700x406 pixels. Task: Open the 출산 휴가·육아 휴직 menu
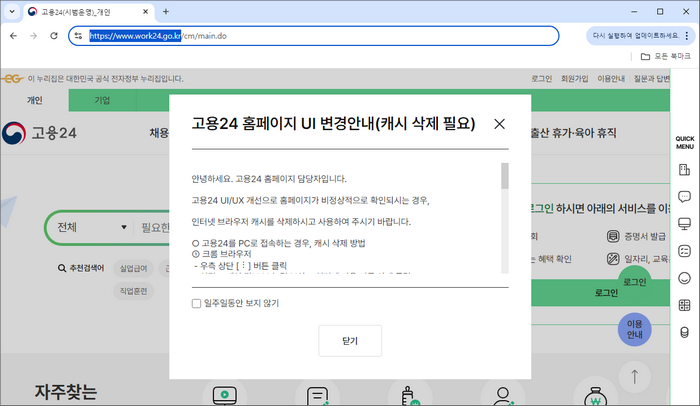coord(574,133)
